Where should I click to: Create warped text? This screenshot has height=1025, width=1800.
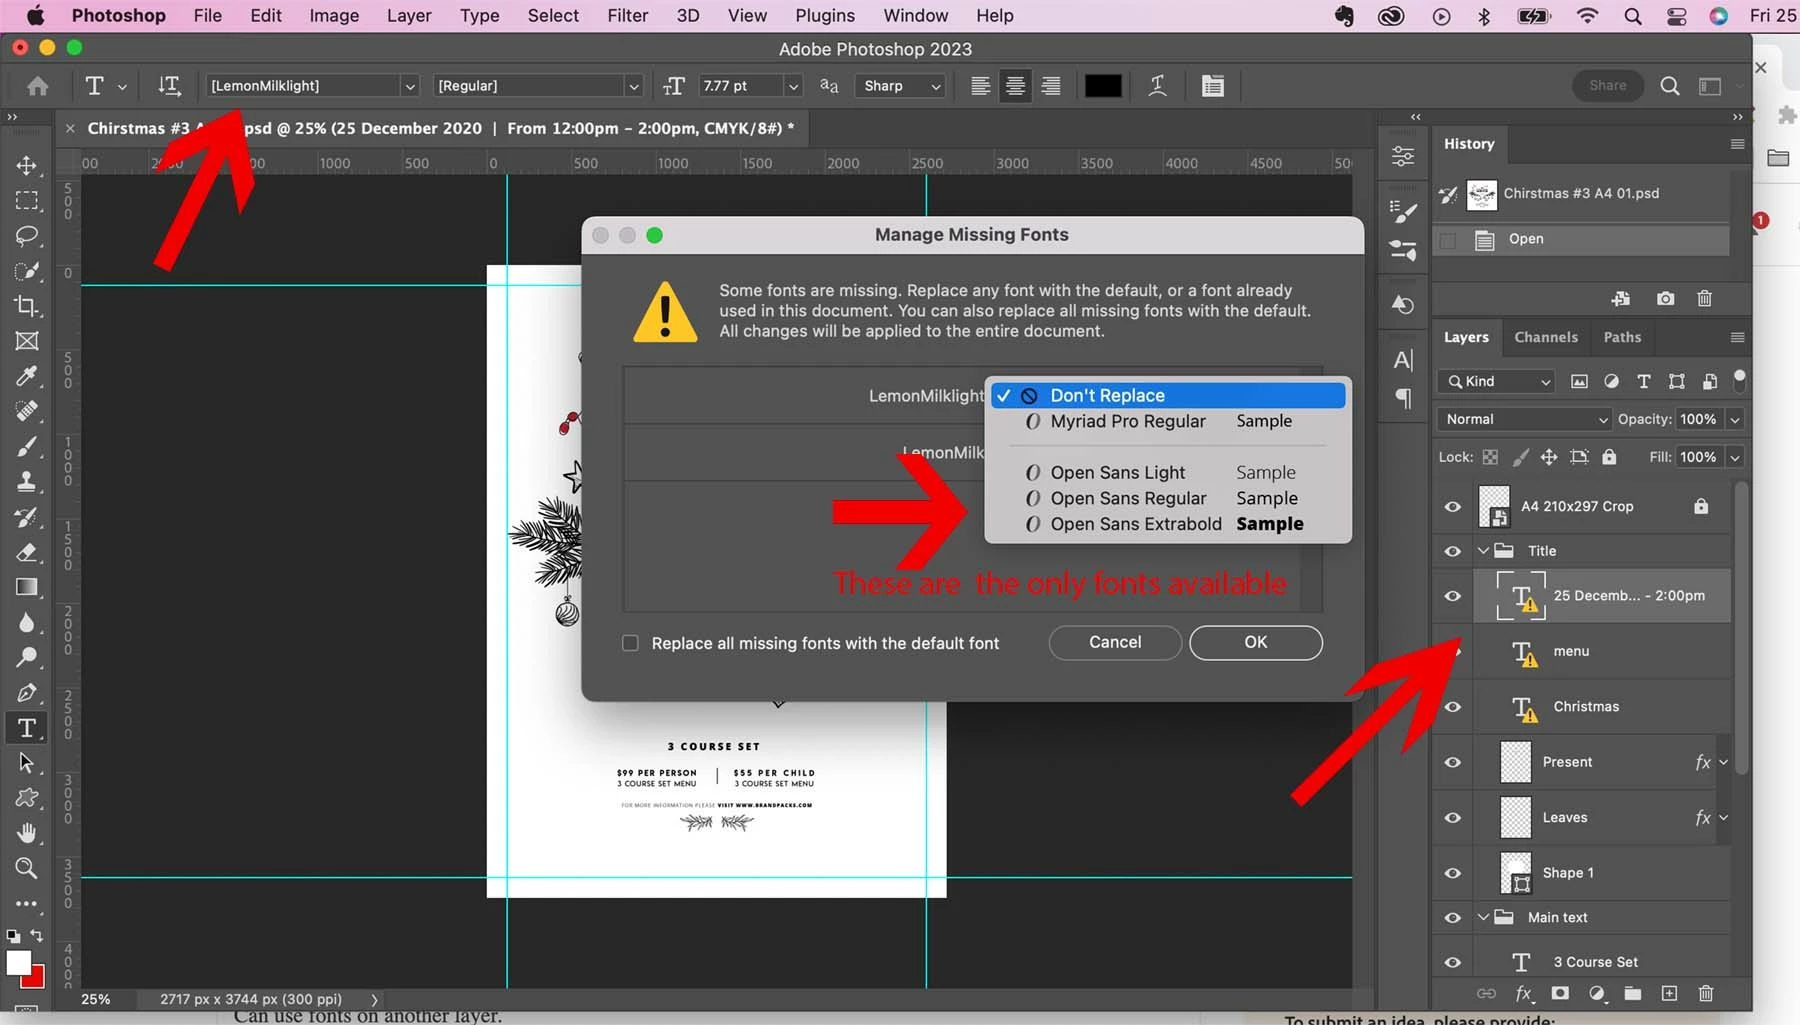tap(1157, 86)
